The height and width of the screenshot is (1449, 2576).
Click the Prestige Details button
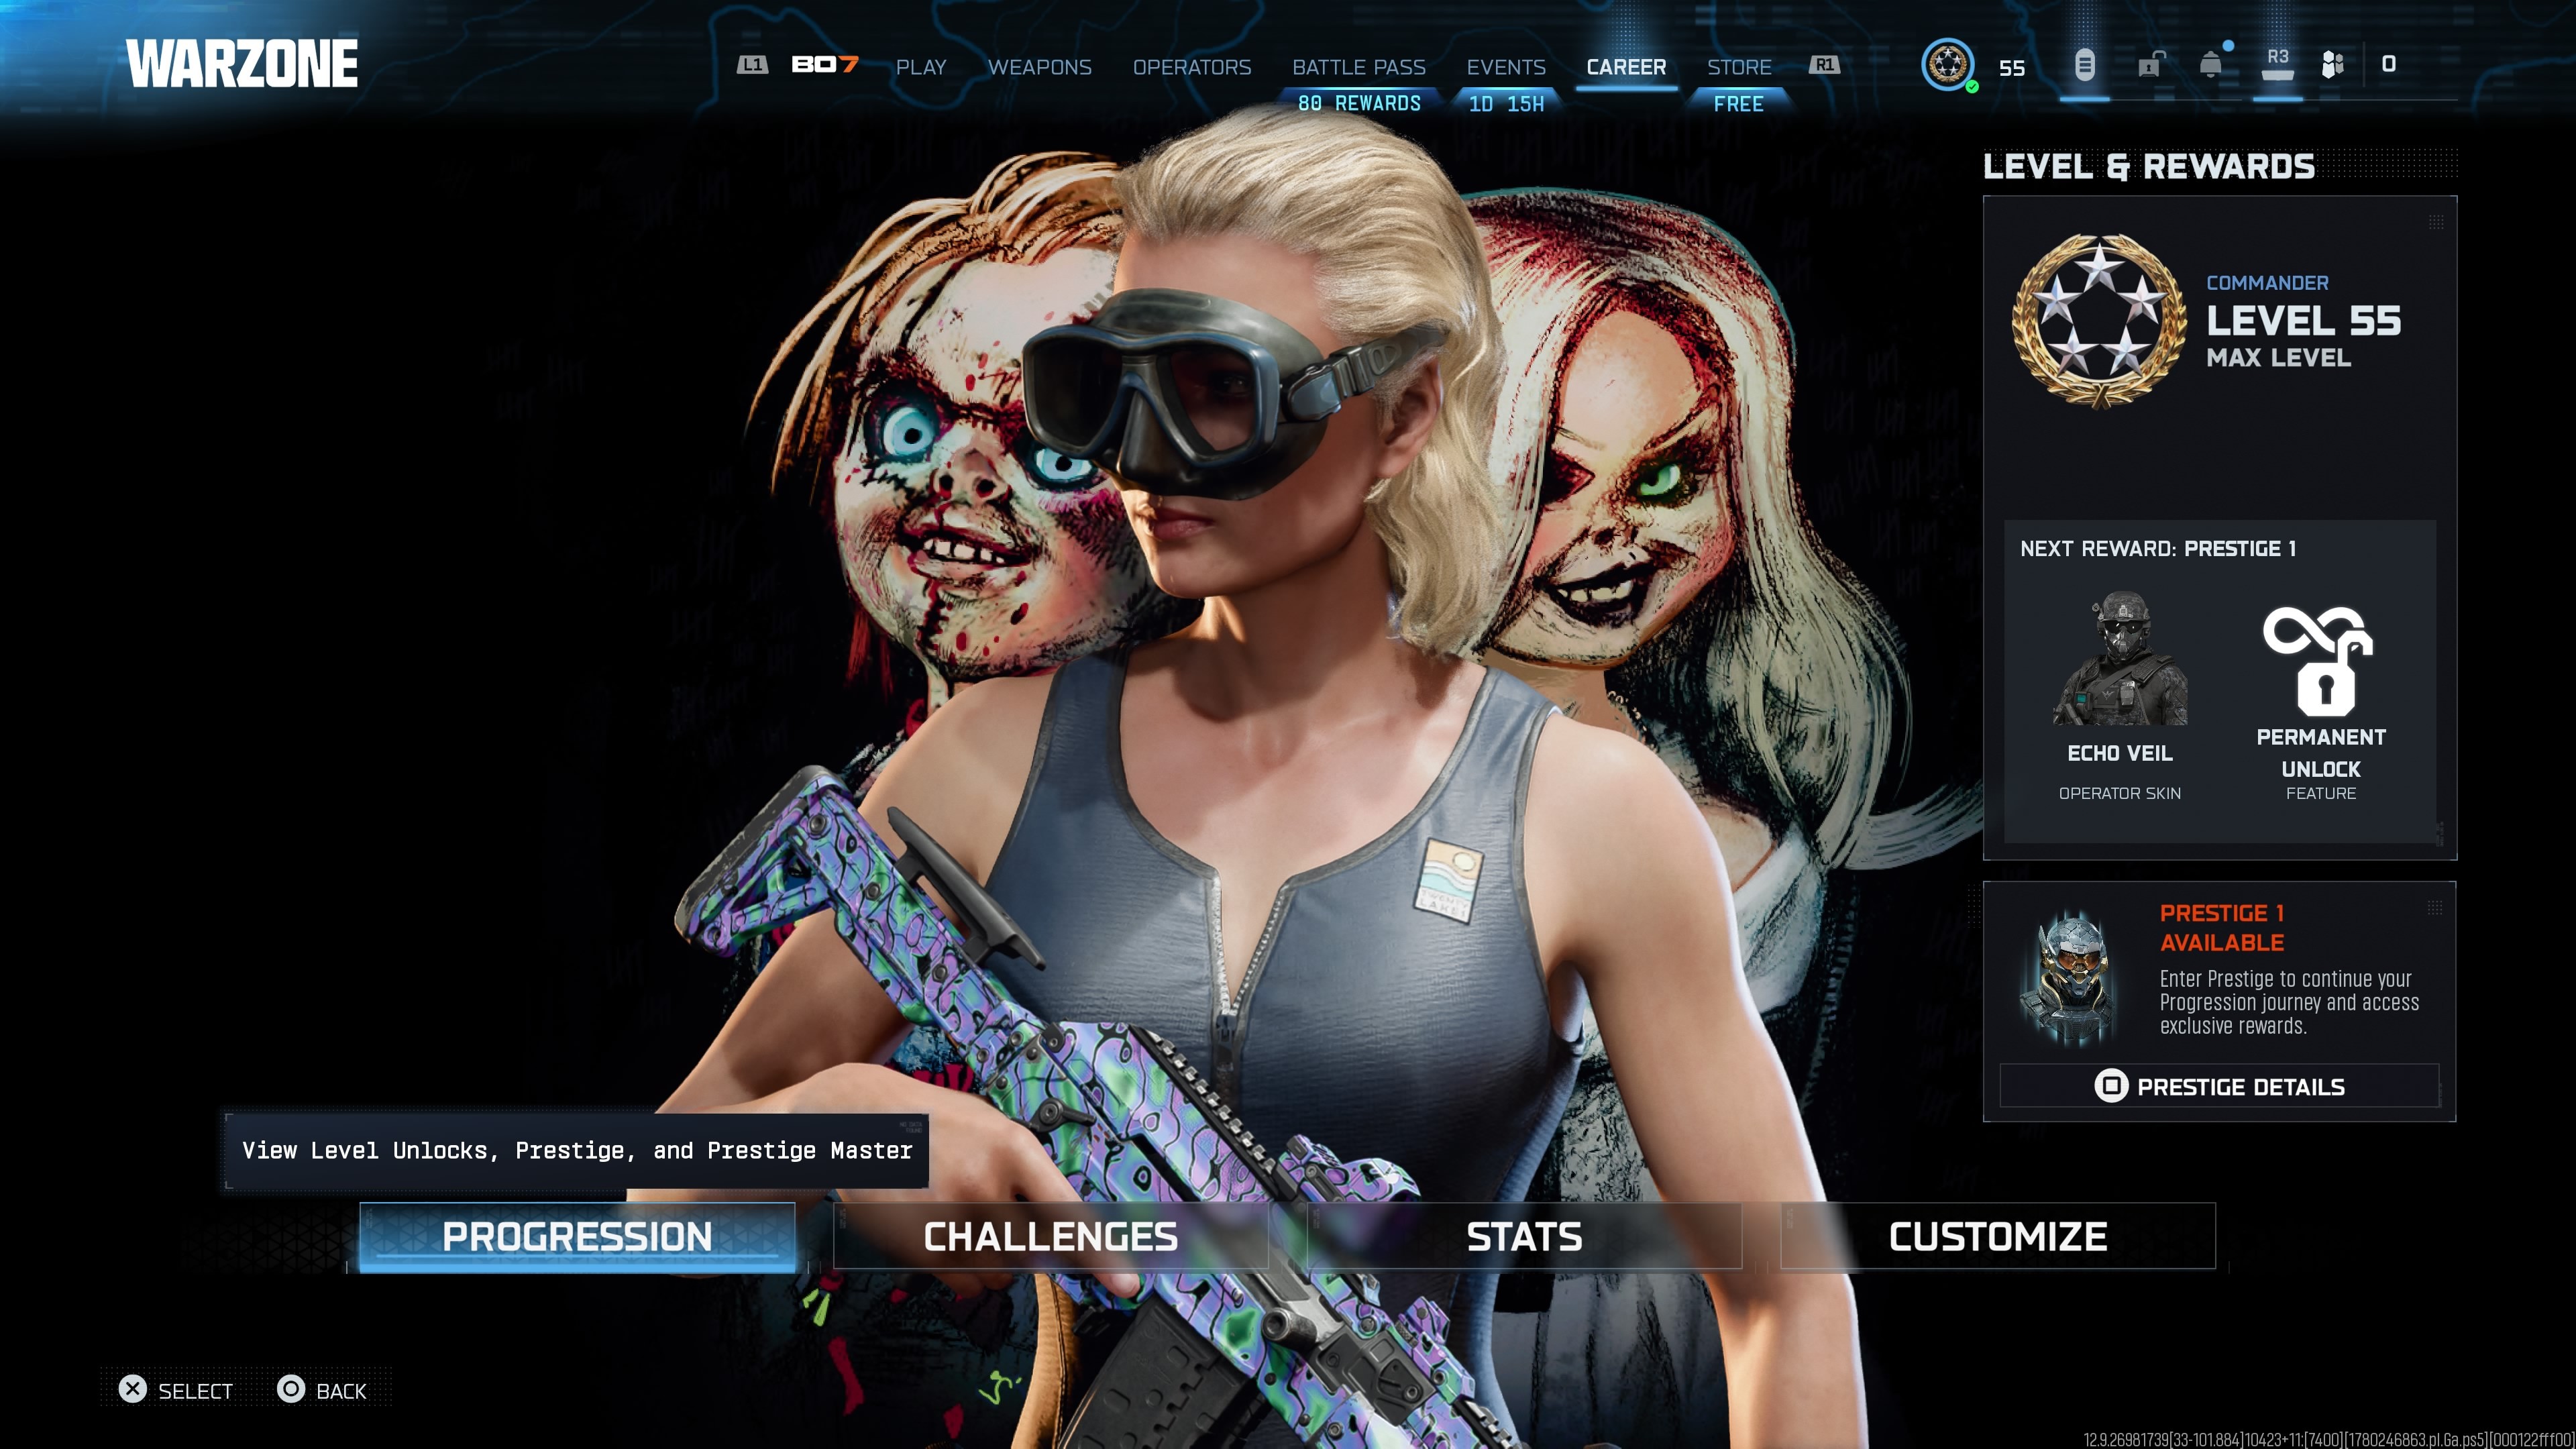(x=2219, y=1086)
